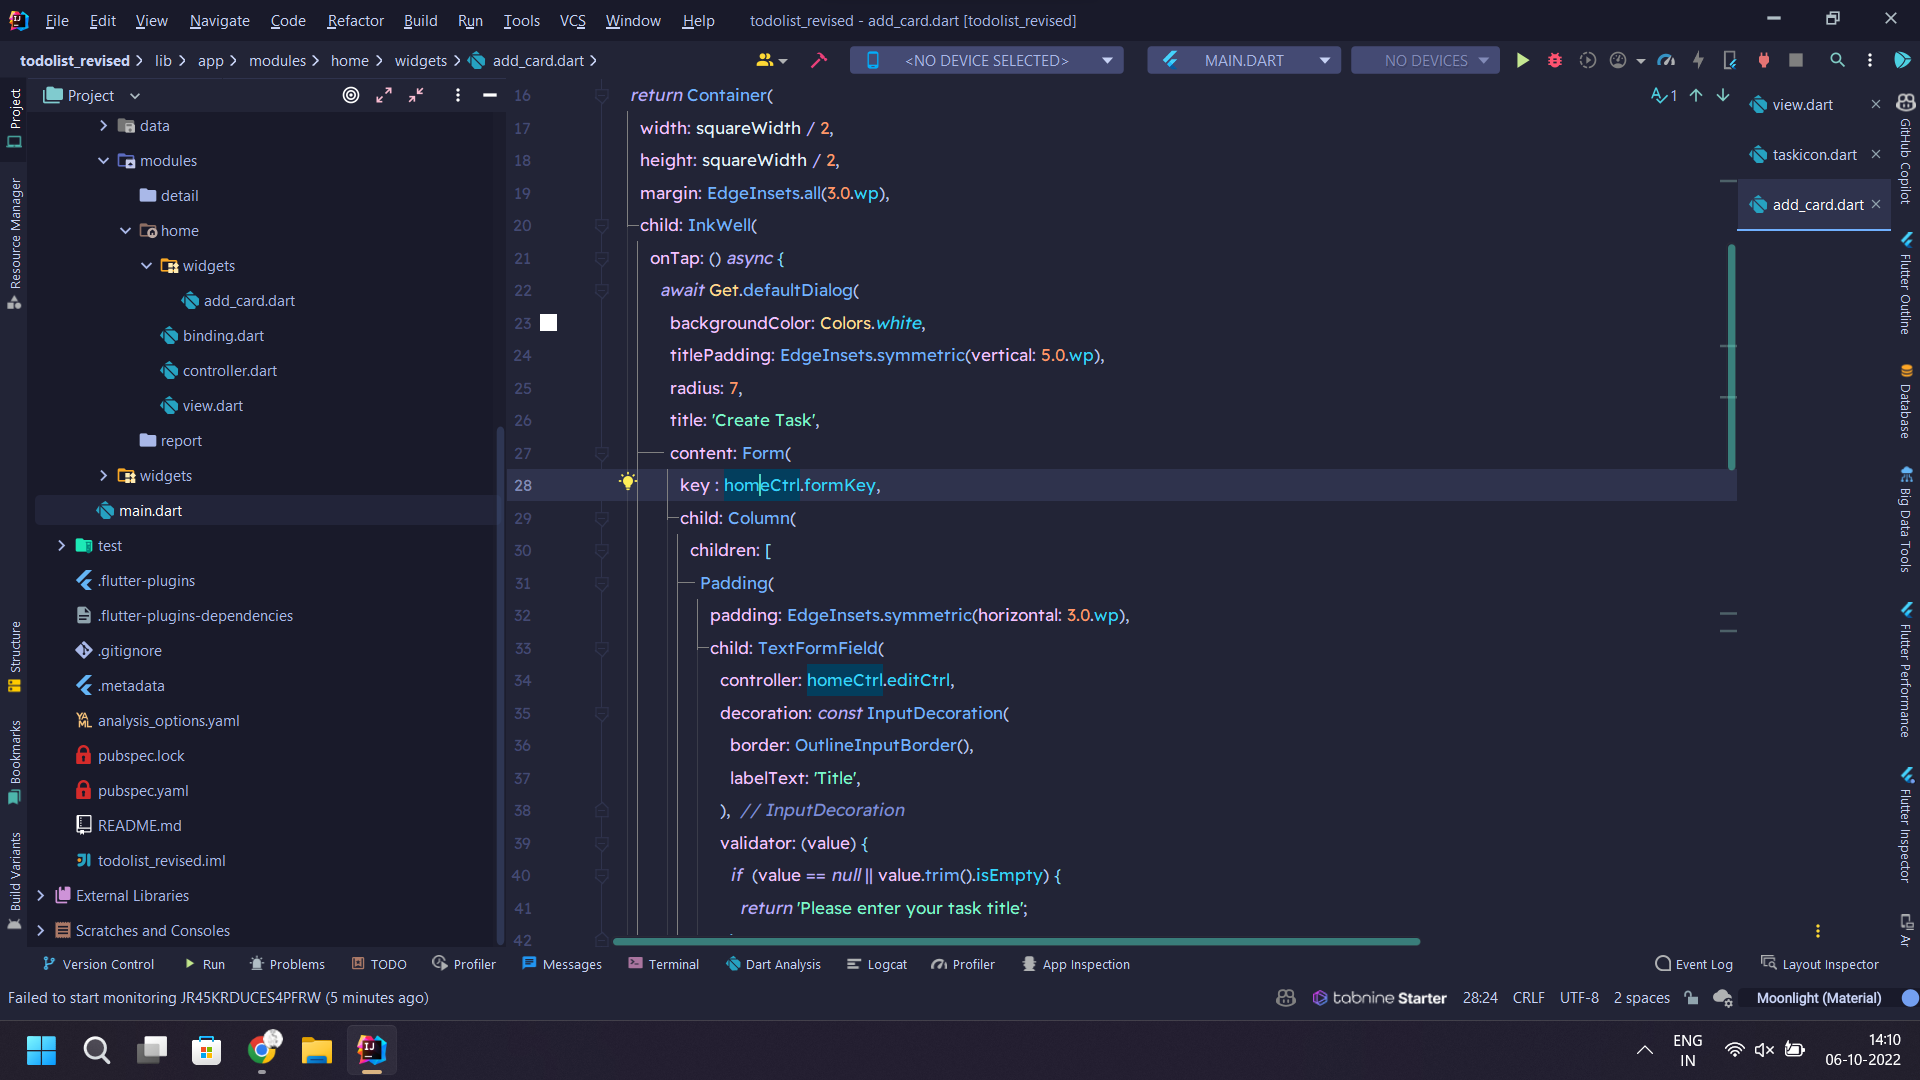
Task: Toggle the Structure side tab
Action: pos(14,657)
